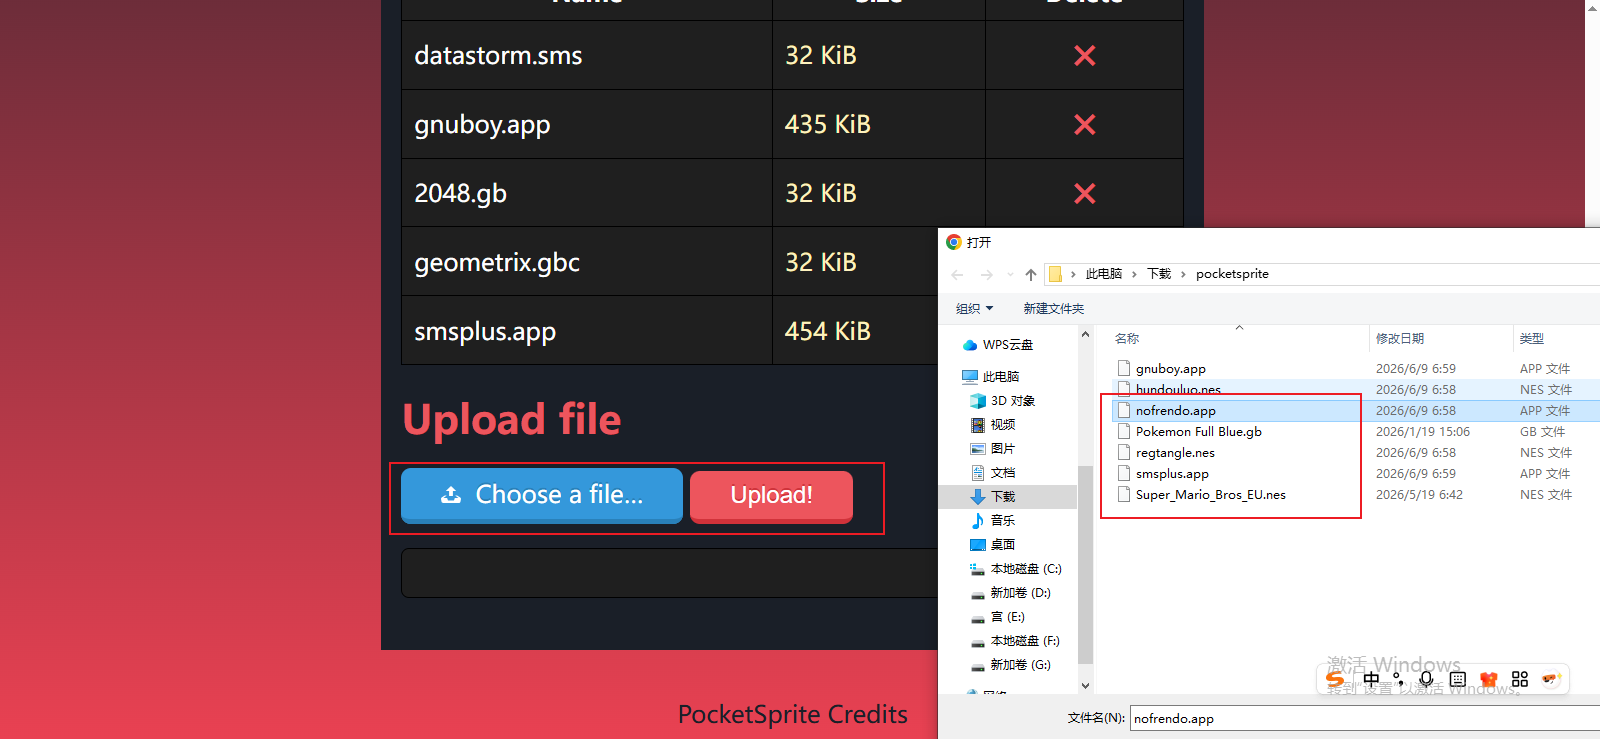The width and height of the screenshot is (1600, 739).
Task: Delete datastorm.sms using its red X
Action: point(1084,56)
